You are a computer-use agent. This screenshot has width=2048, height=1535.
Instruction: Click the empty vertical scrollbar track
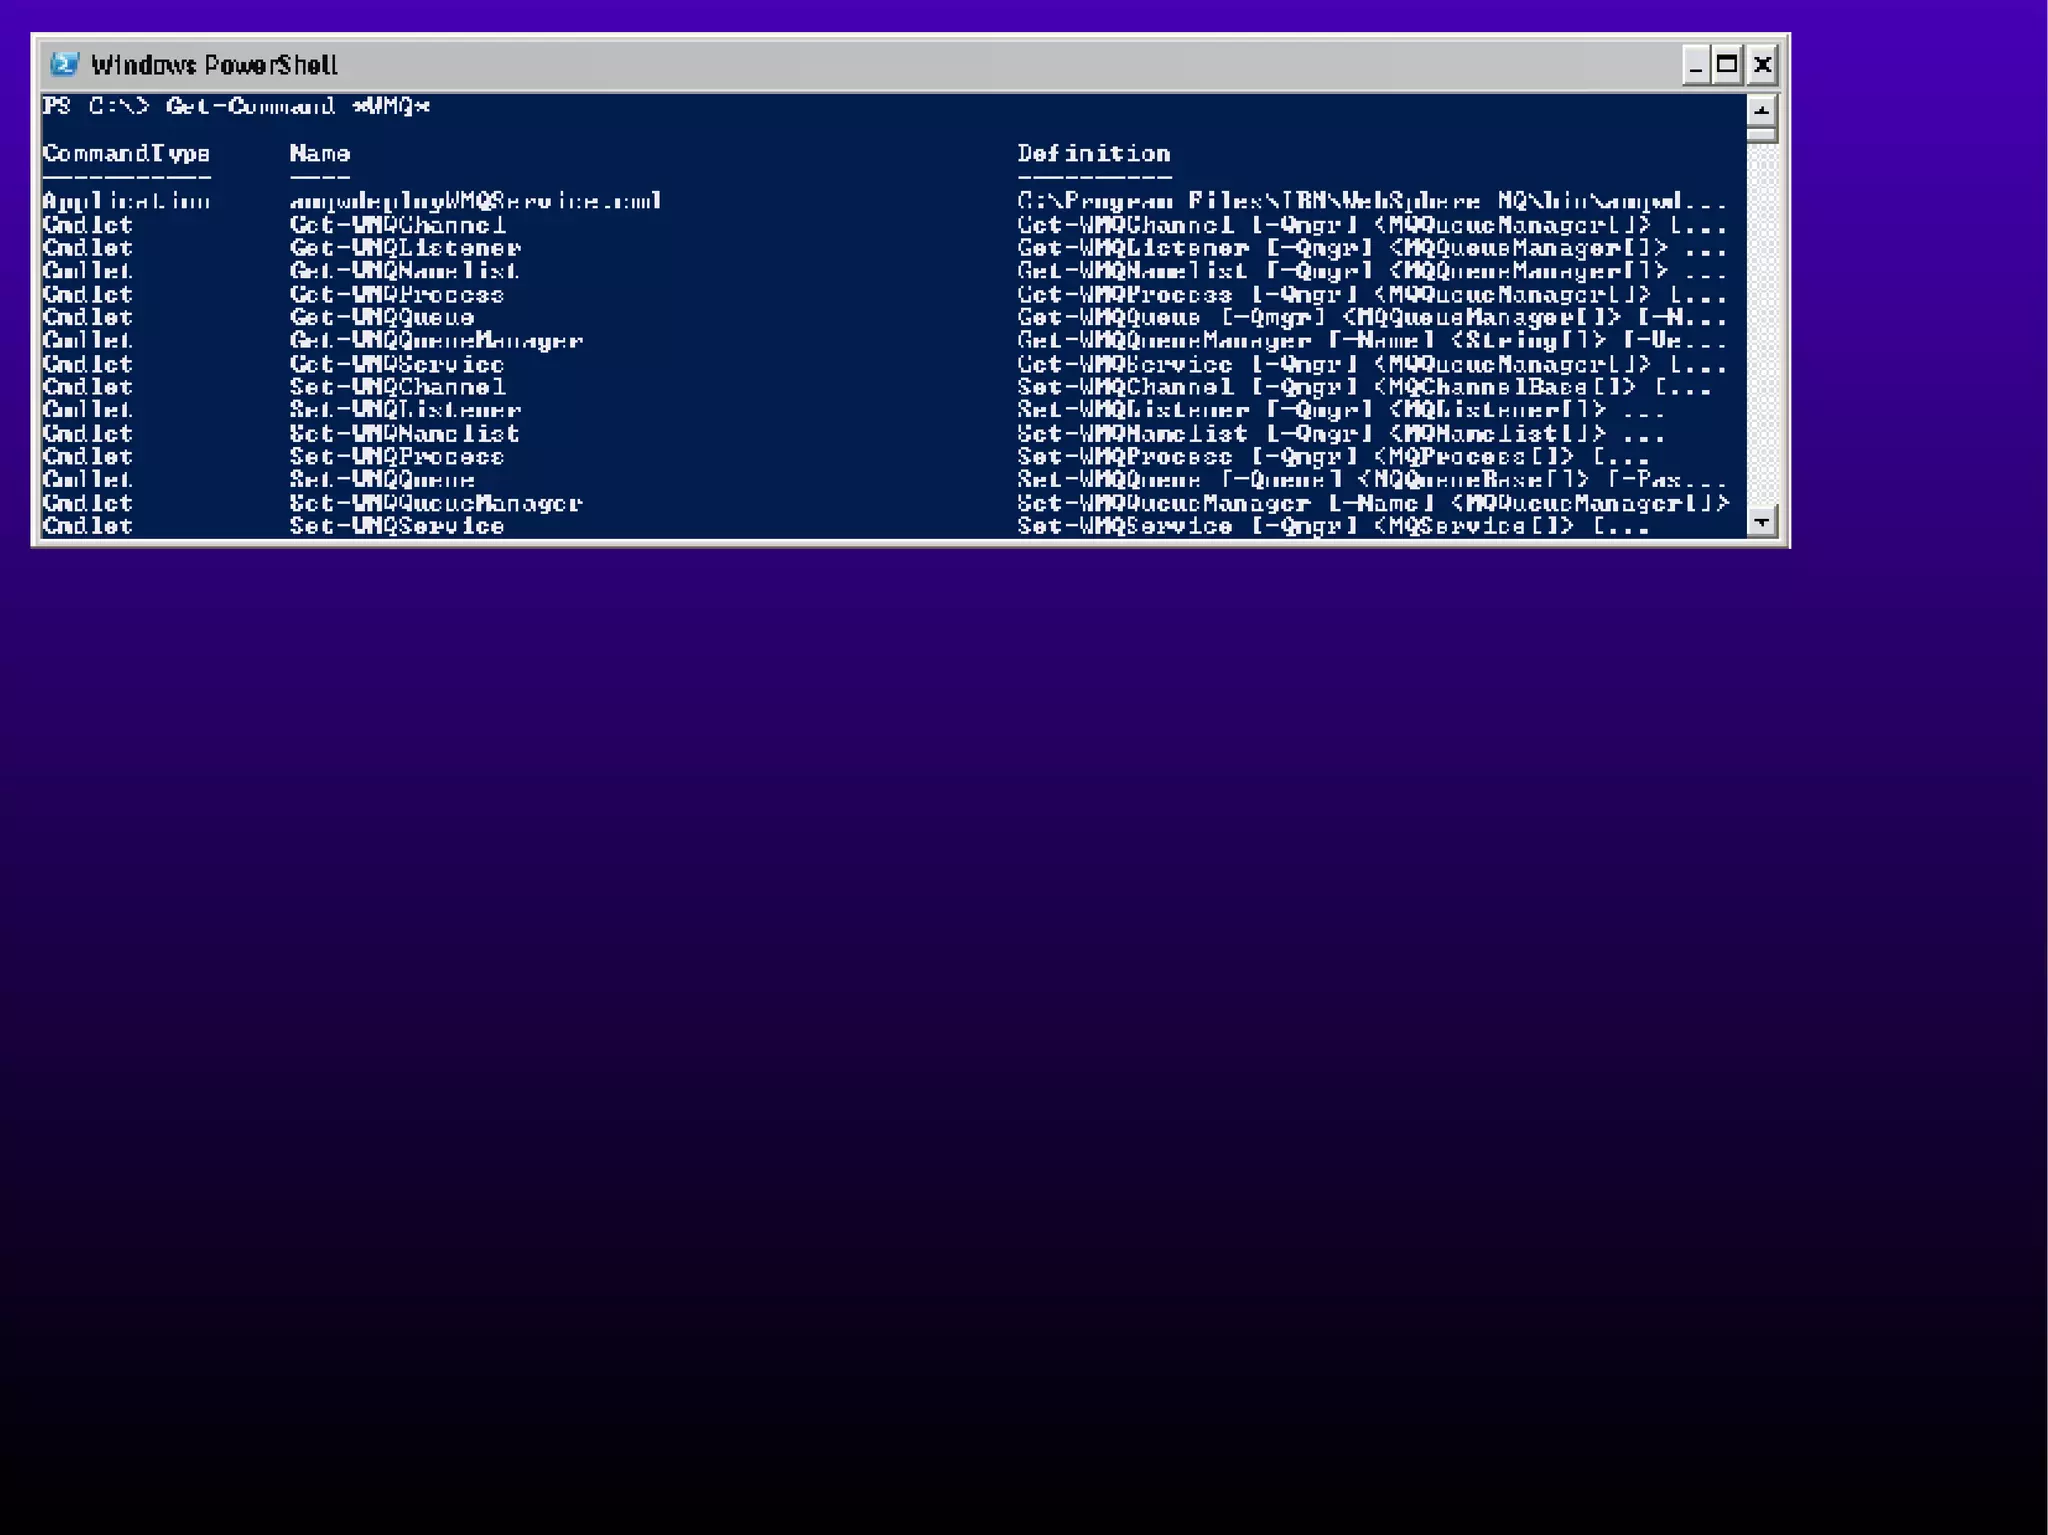1761,320
